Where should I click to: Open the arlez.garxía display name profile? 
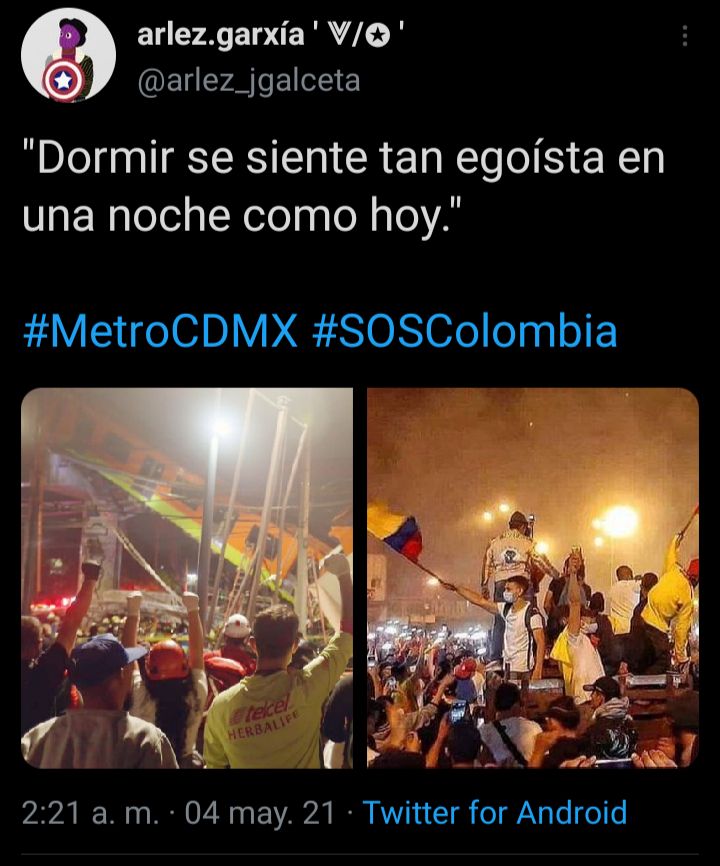click(x=220, y=36)
